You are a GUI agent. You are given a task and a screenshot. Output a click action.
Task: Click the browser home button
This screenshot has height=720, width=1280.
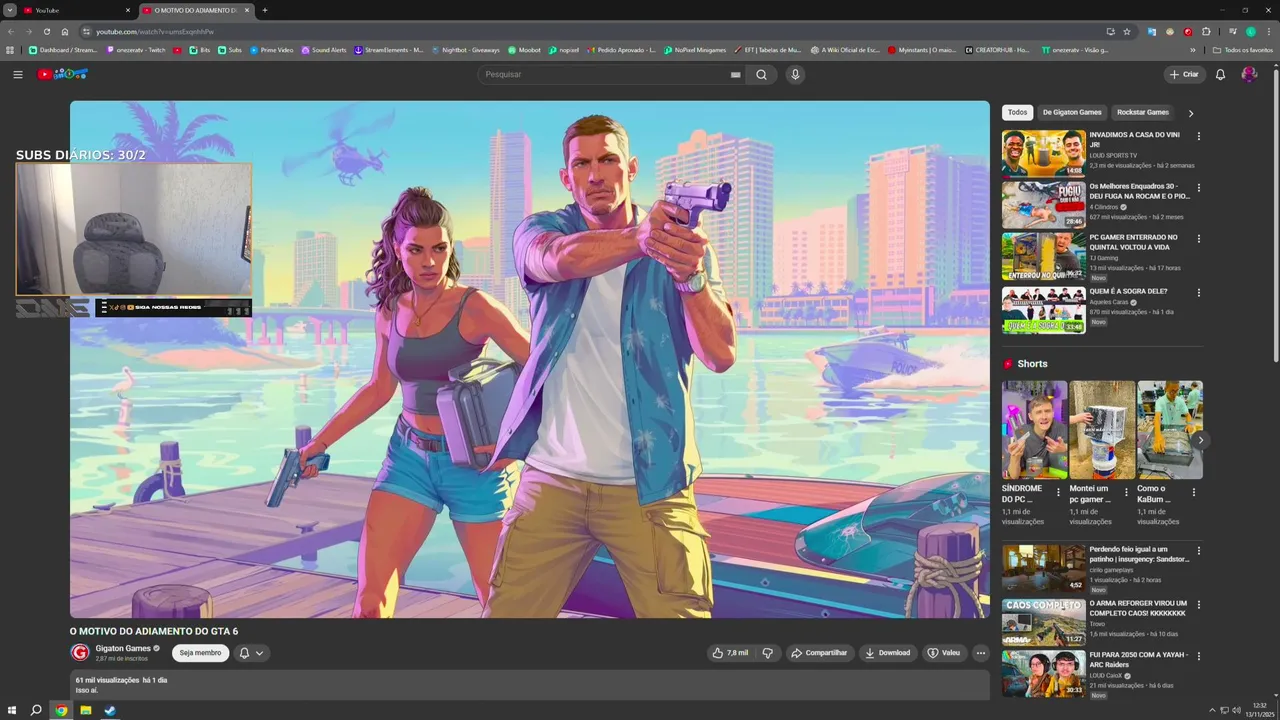pos(65,31)
